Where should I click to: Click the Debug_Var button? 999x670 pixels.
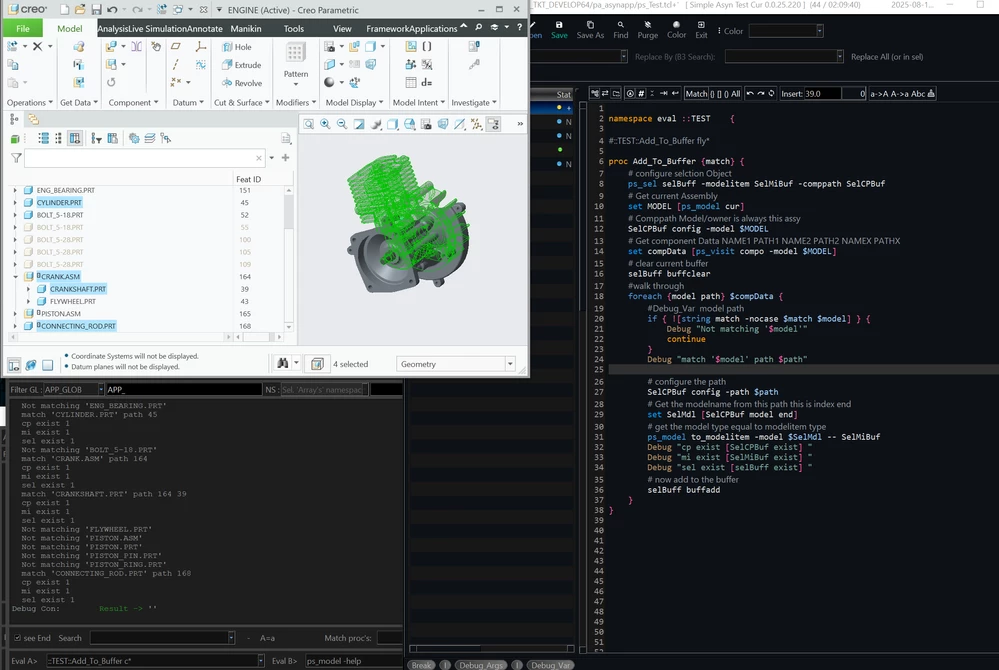click(550, 665)
